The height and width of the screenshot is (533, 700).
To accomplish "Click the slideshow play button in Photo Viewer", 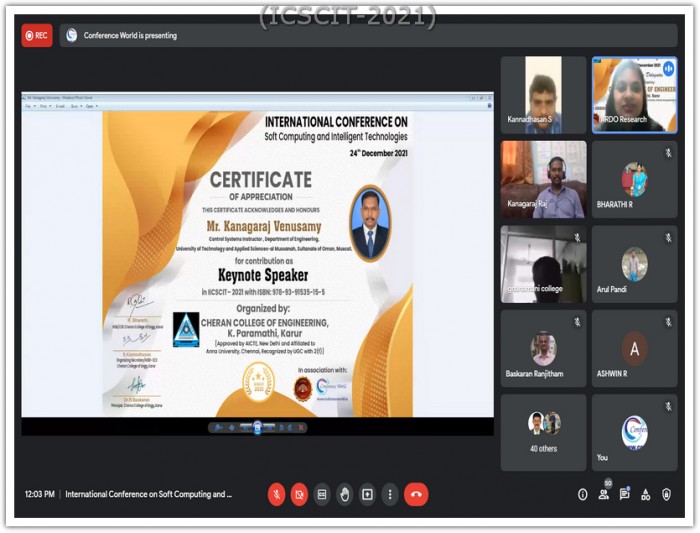I will [x=257, y=427].
